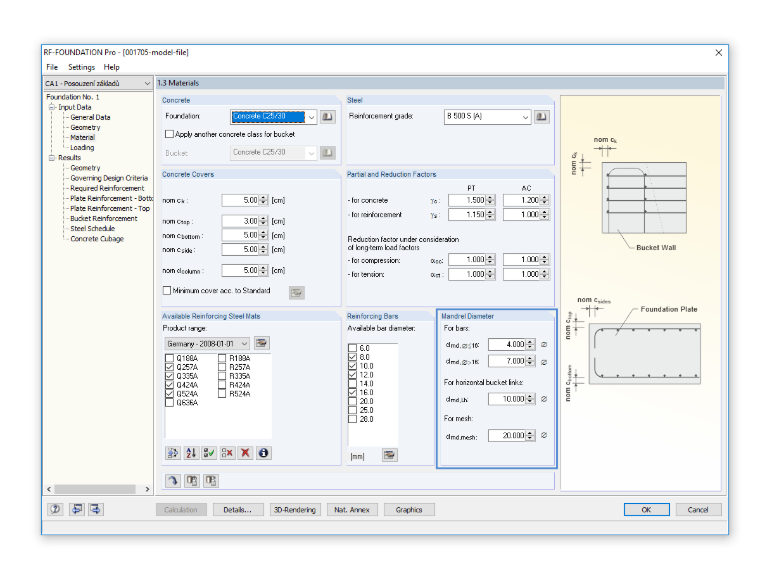Toggle Minimum cover acc. to Standard

point(167,290)
